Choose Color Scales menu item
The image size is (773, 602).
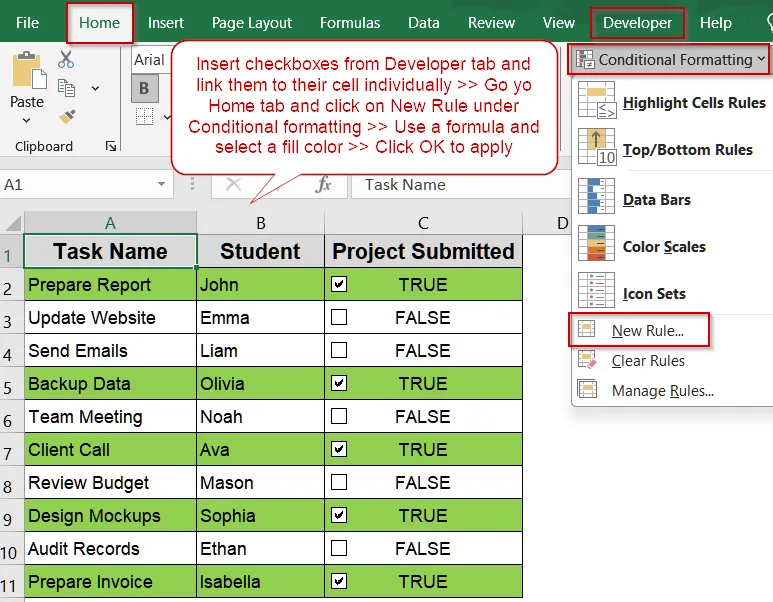pyautogui.click(x=673, y=245)
